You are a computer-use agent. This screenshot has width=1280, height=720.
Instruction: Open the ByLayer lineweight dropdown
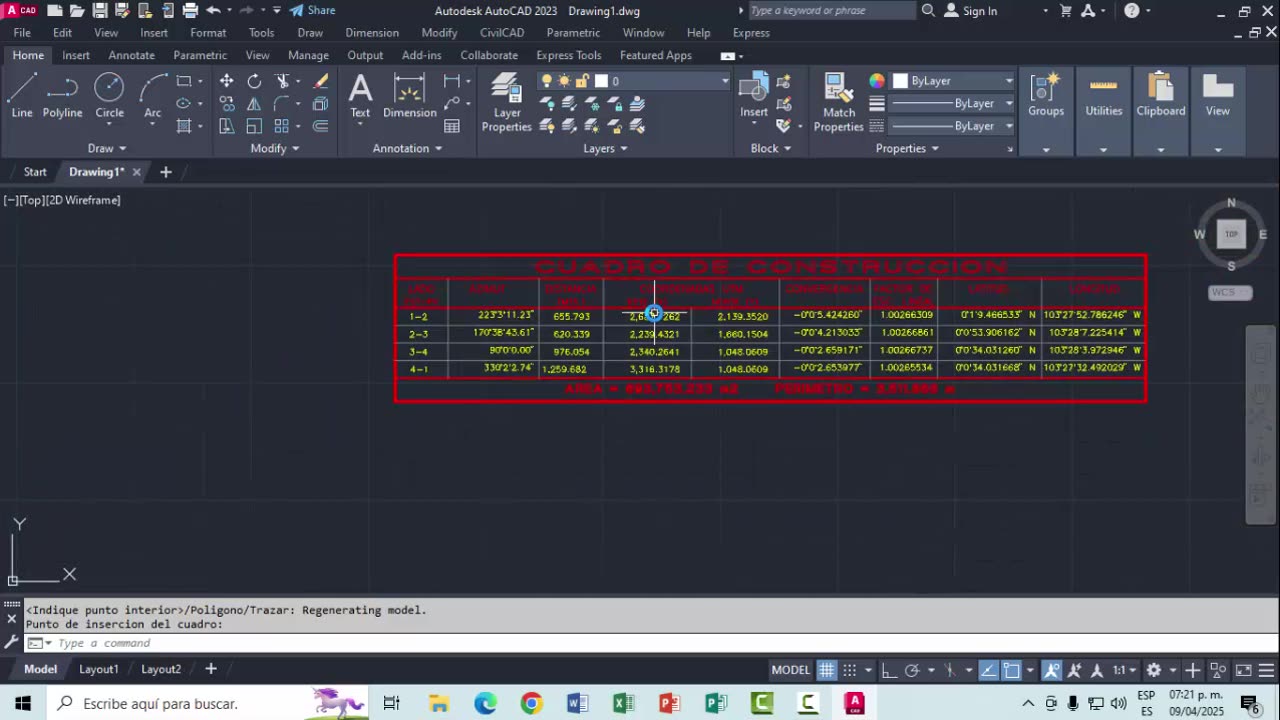[x=1009, y=104]
